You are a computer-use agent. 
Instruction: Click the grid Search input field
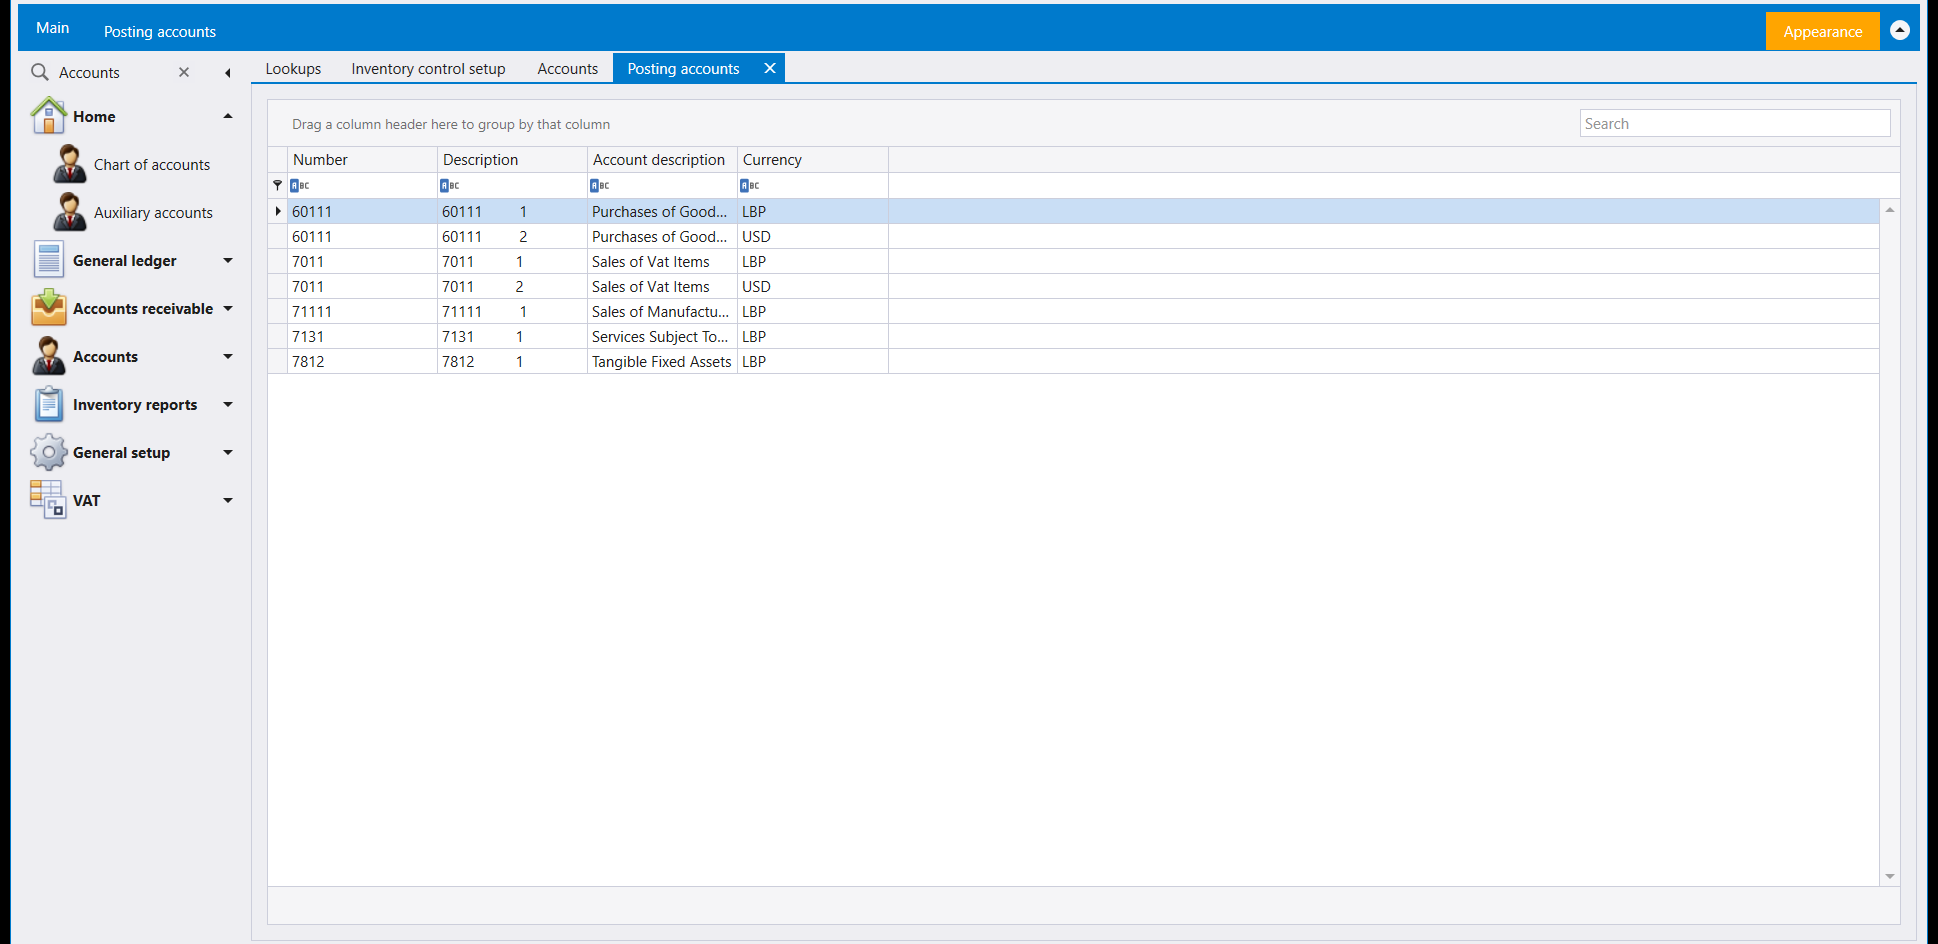tap(1735, 123)
